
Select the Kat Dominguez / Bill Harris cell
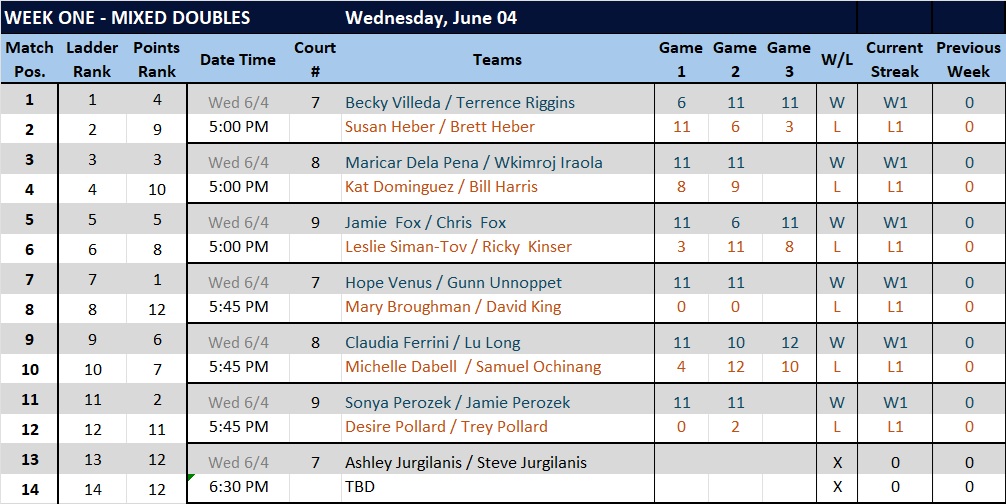(x=497, y=187)
